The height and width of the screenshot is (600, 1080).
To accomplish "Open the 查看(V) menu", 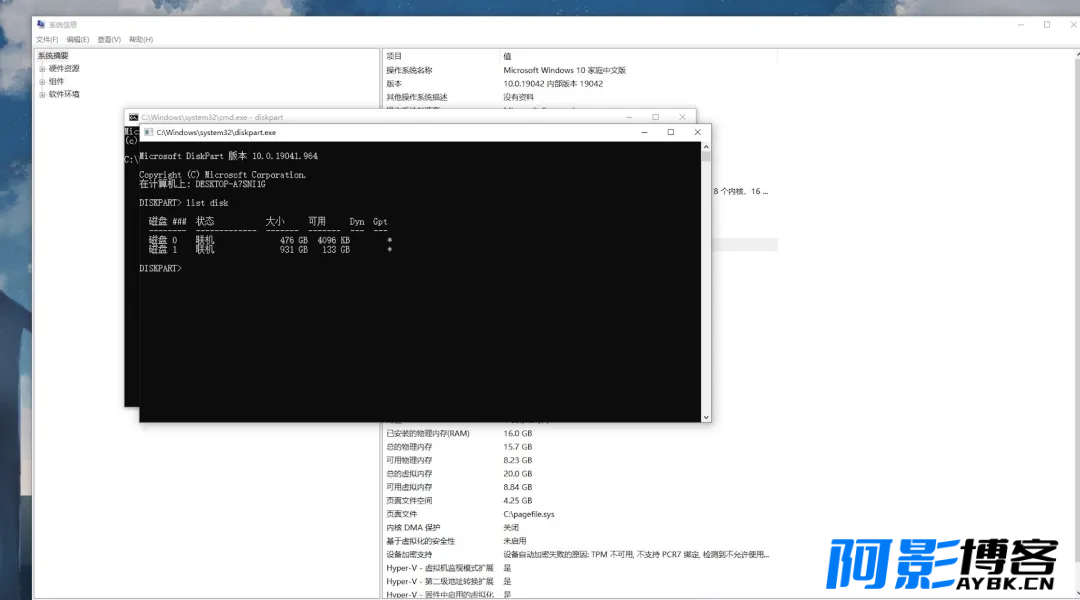I will click(x=109, y=39).
